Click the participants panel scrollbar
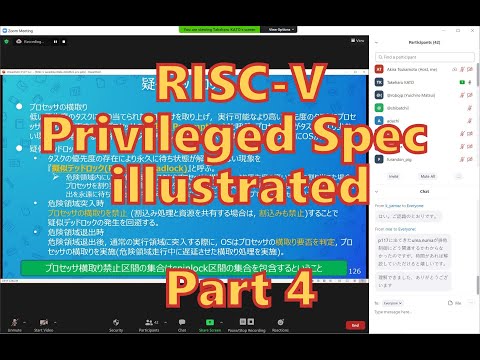The width and height of the screenshot is (480, 360). [x=478, y=74]
